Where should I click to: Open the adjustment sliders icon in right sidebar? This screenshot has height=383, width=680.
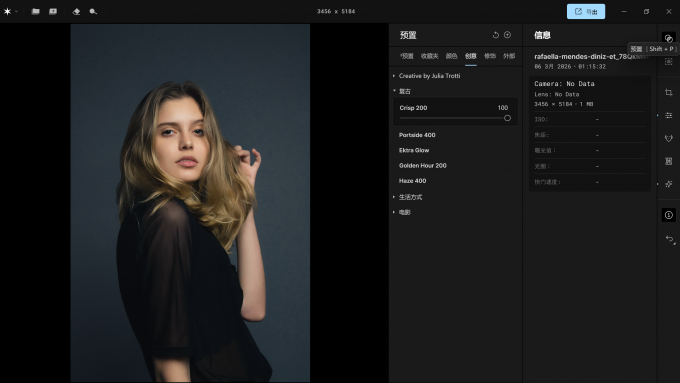[669, 115]
